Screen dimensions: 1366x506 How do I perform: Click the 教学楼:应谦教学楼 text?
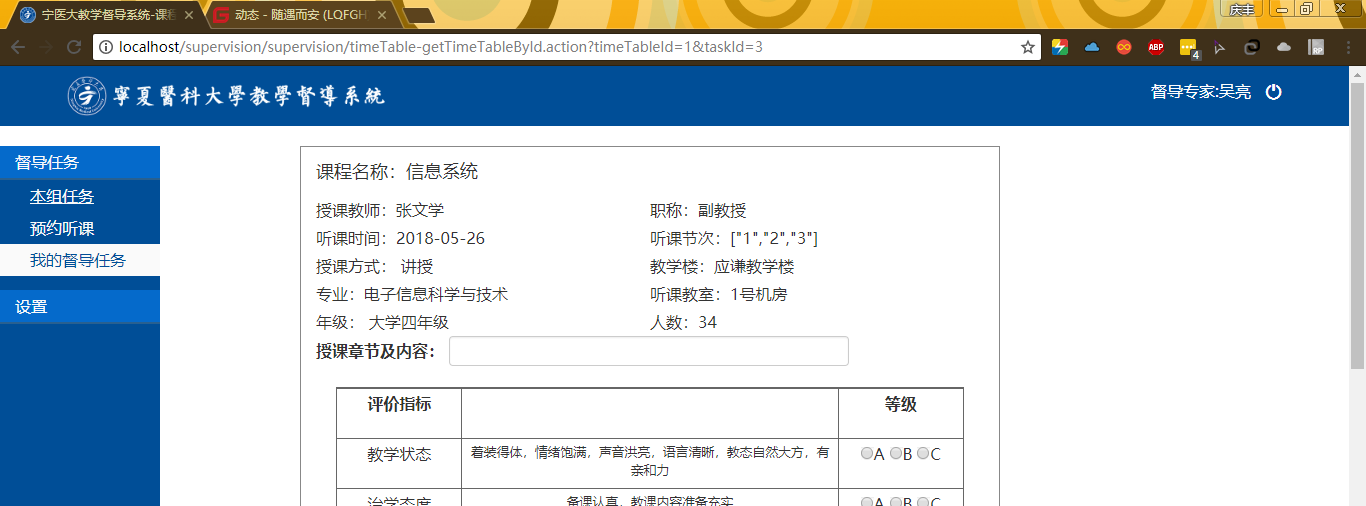pos(722,267)
